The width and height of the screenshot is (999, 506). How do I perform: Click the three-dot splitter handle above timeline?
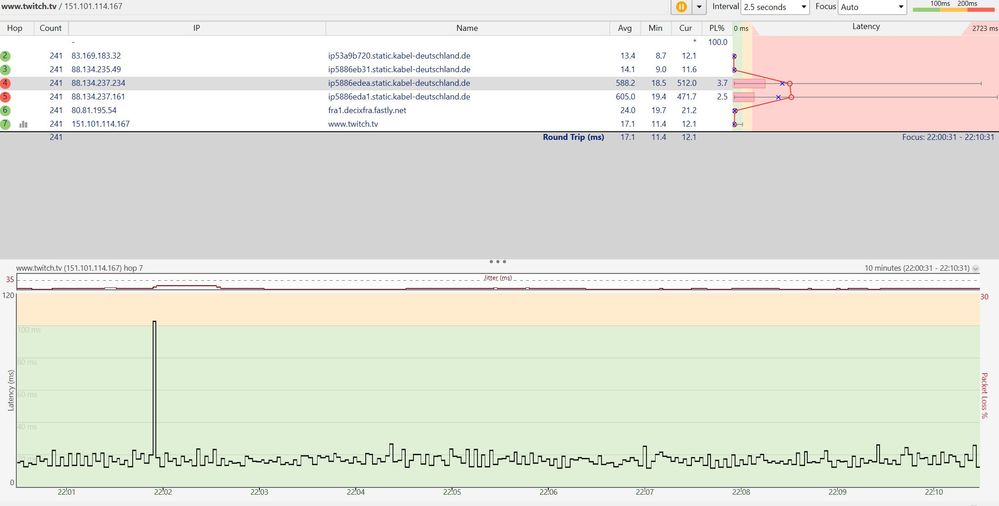(498, 261)
